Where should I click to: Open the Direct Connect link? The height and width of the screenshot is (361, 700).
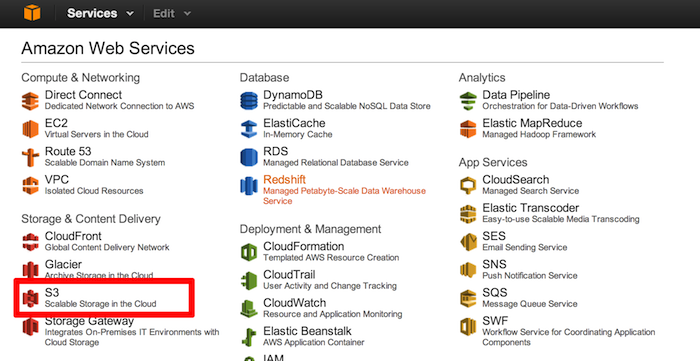[83, 95]
